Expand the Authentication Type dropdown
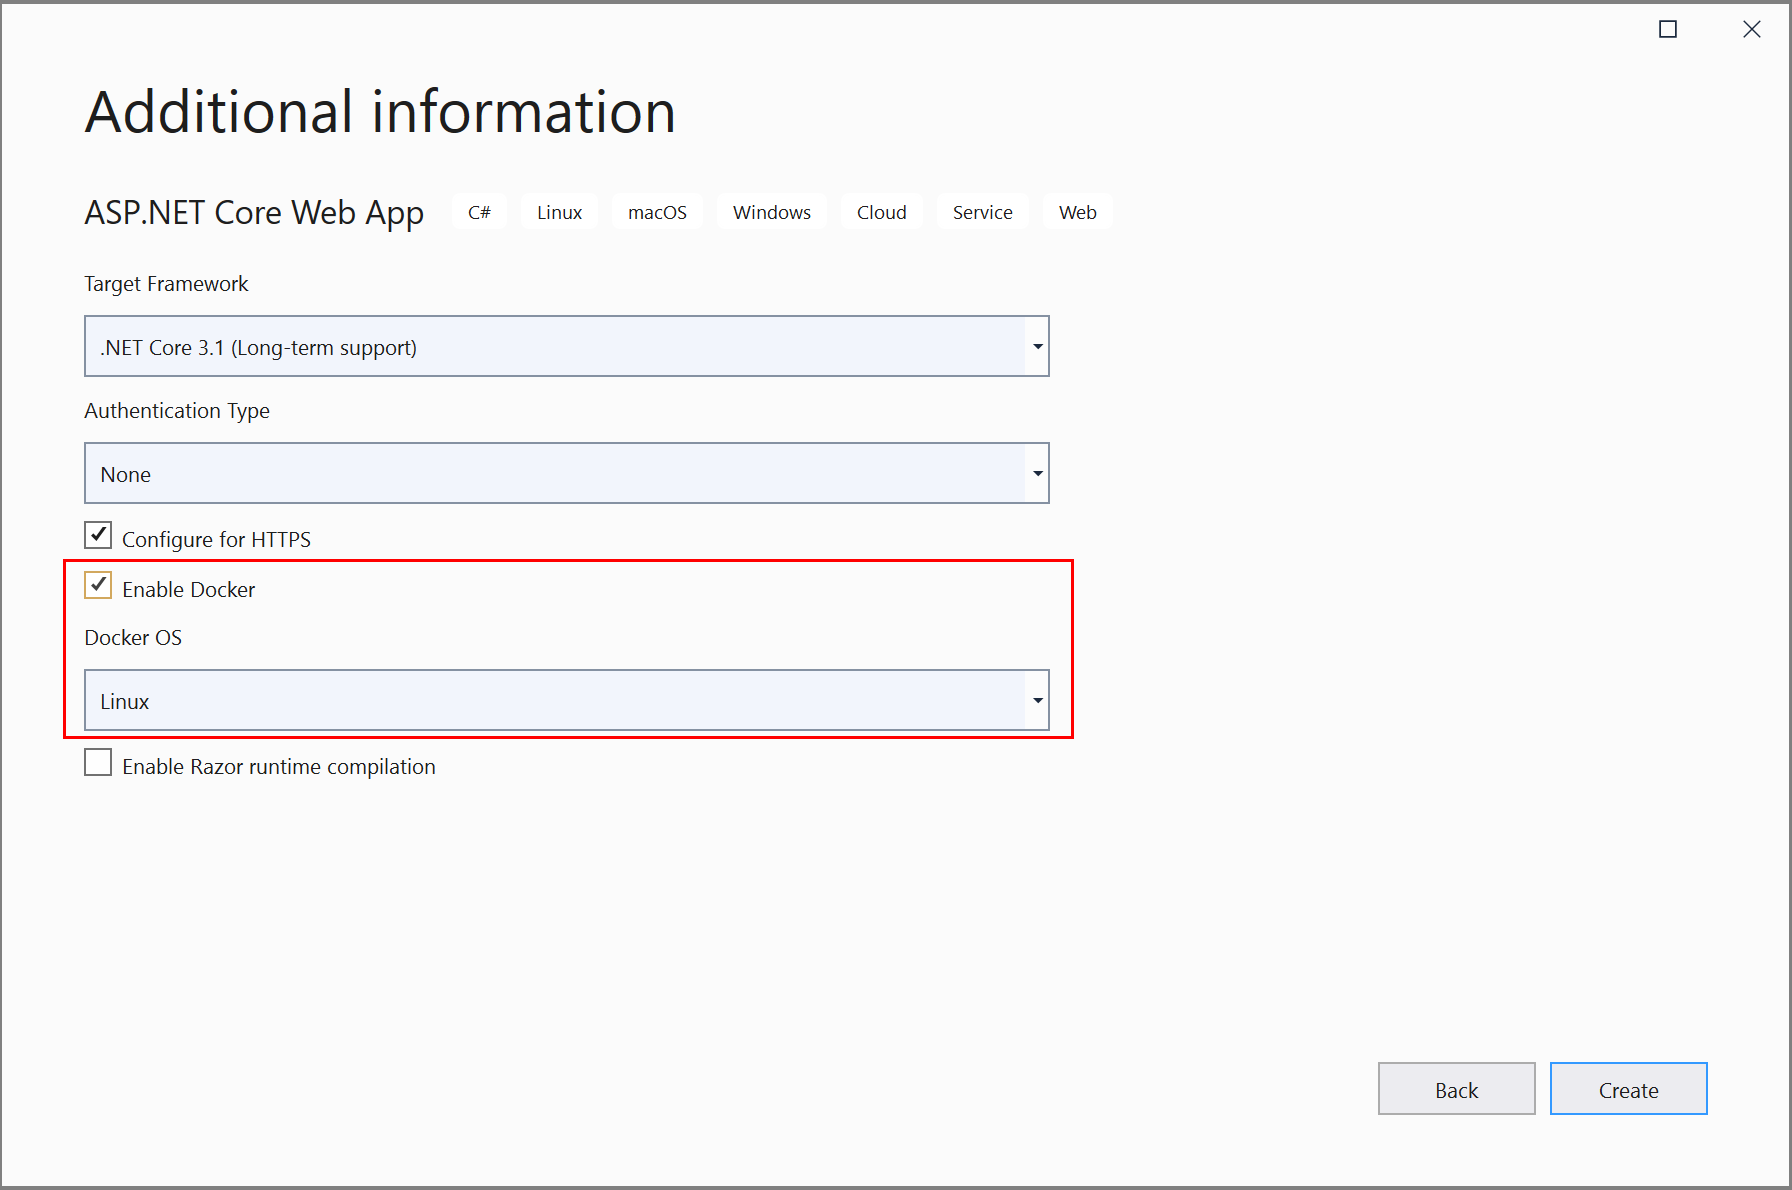The width and height of the screenshot is (1792, 1190). [566, 474]
